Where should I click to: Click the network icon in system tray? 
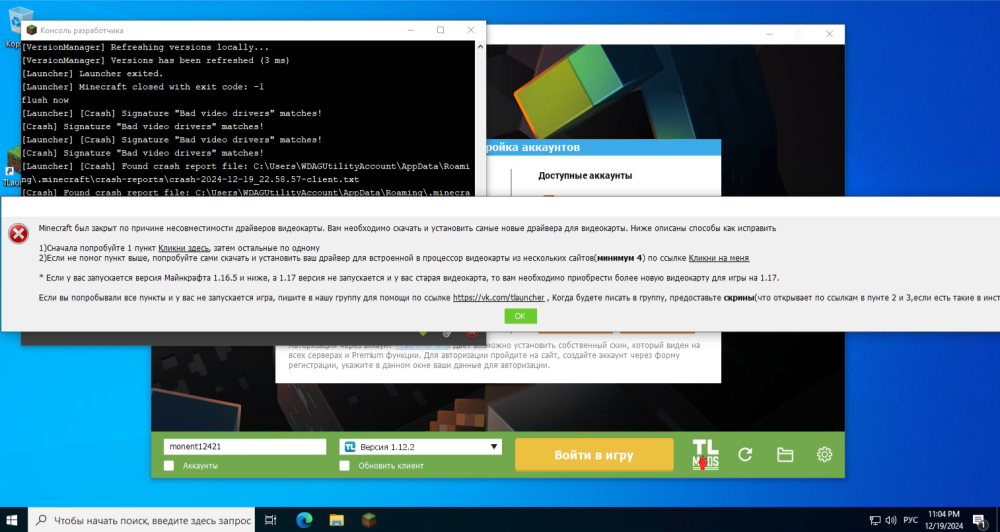pyautogui.click(x=875, y=520)
